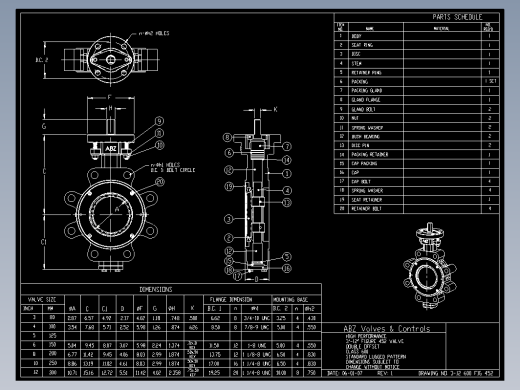Select the FLANGE DIMENSION header
520x390 pixels.
pos(231,300)
